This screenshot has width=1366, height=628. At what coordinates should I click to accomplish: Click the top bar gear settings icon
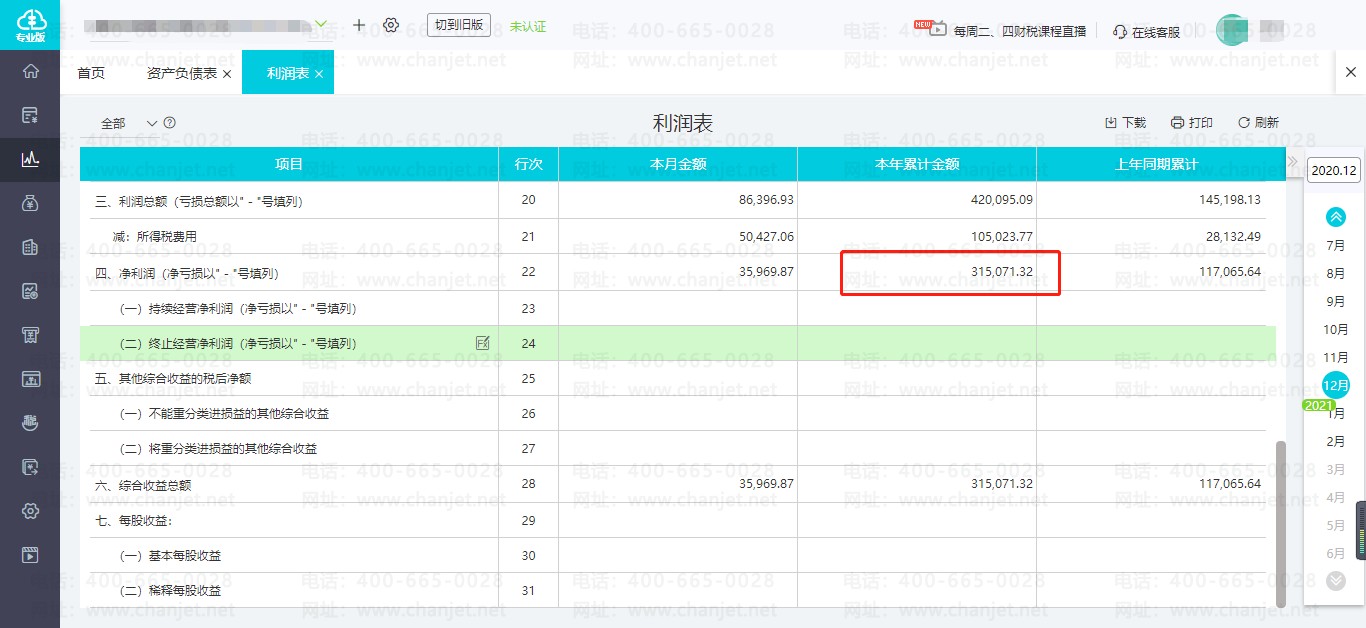(391, 25)
